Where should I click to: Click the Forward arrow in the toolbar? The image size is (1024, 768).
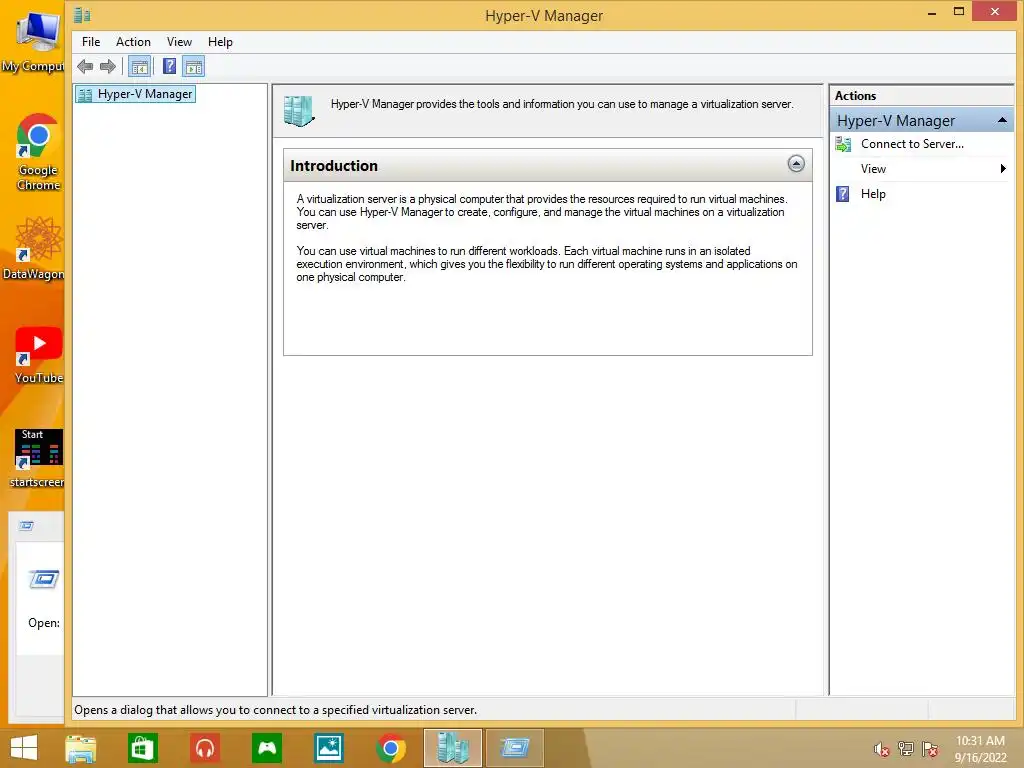pyautogui.click(x=108, y=66)
